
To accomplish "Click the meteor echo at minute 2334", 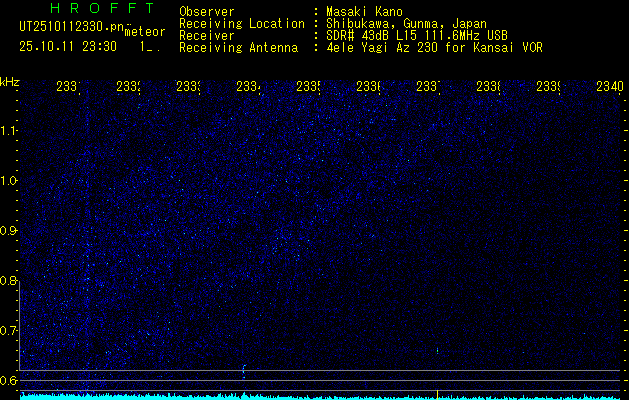I will coord(243,371).
